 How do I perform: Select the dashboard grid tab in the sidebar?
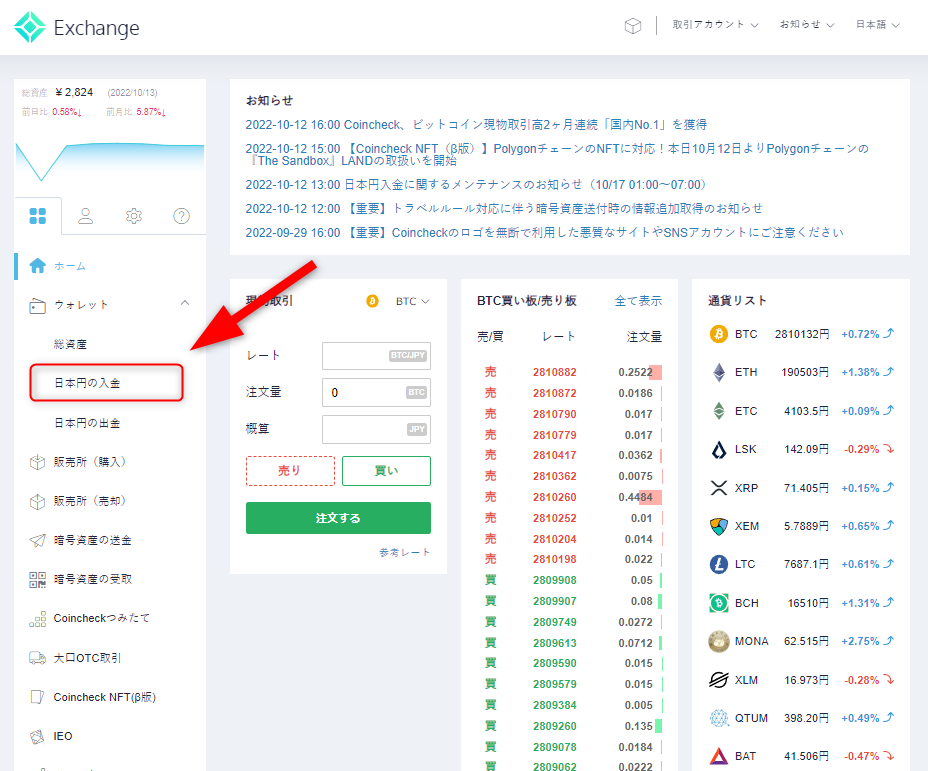pos(38,214)
